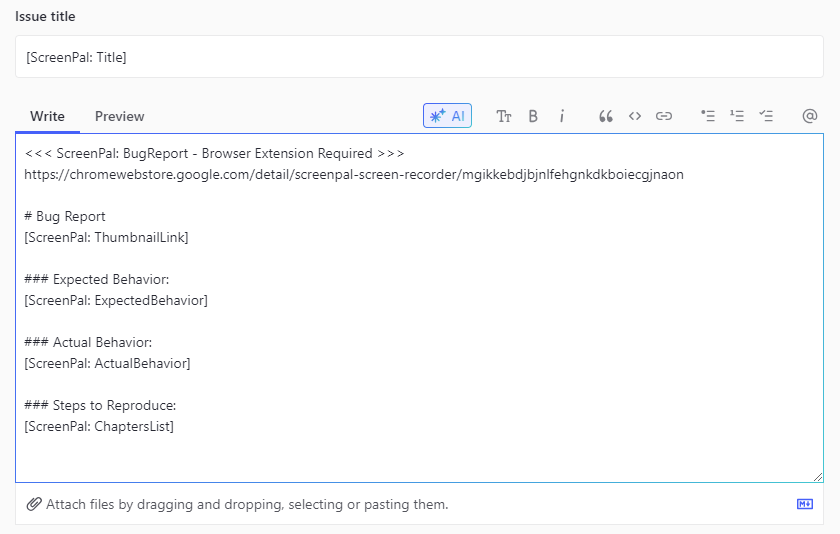840x534 pixels.
Task: Click into the issue body text area
Action: pyautogui.click(x=419, y=308)
